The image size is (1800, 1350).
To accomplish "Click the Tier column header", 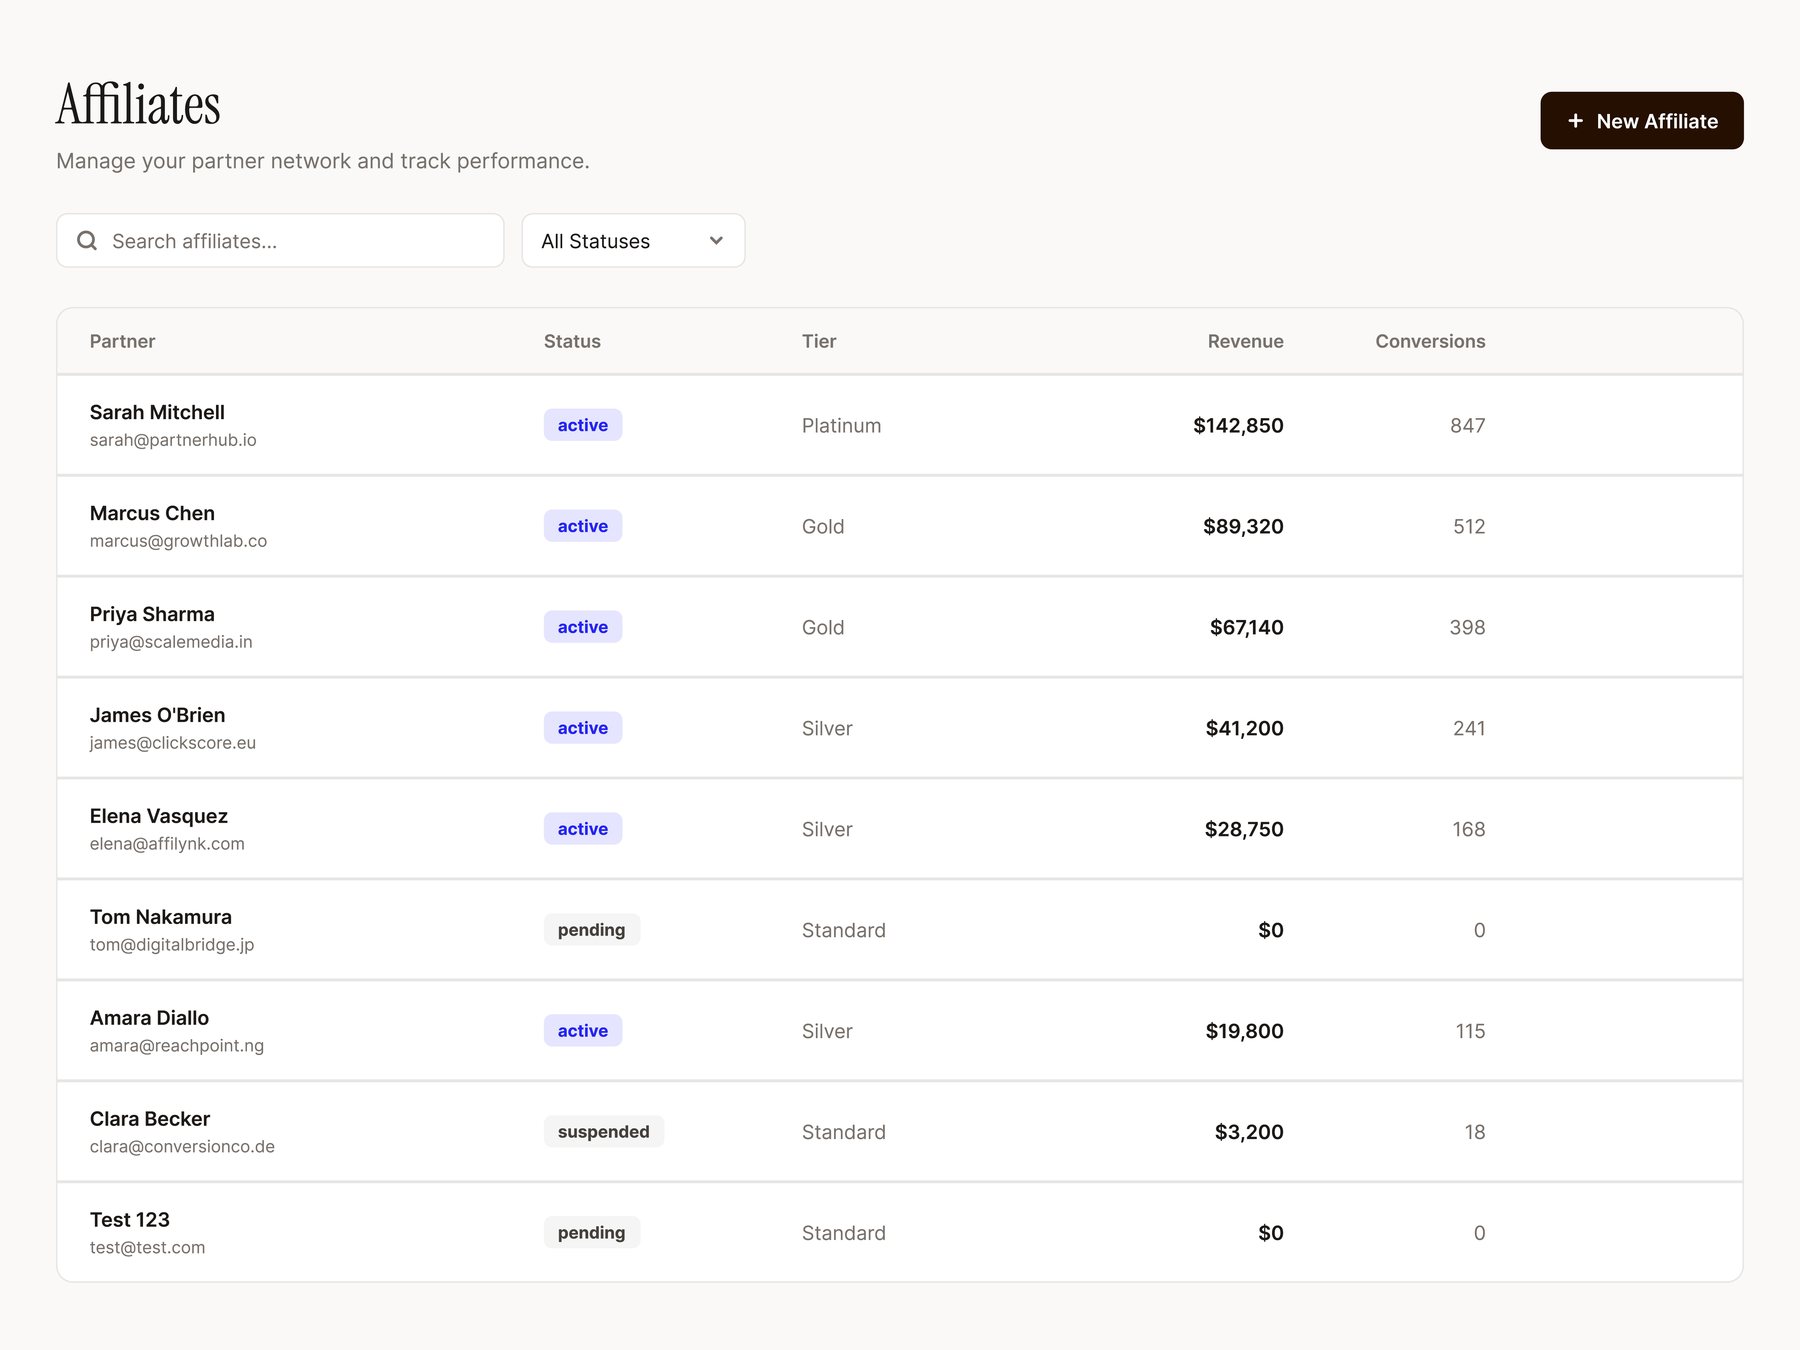I will tap(819, 341).
